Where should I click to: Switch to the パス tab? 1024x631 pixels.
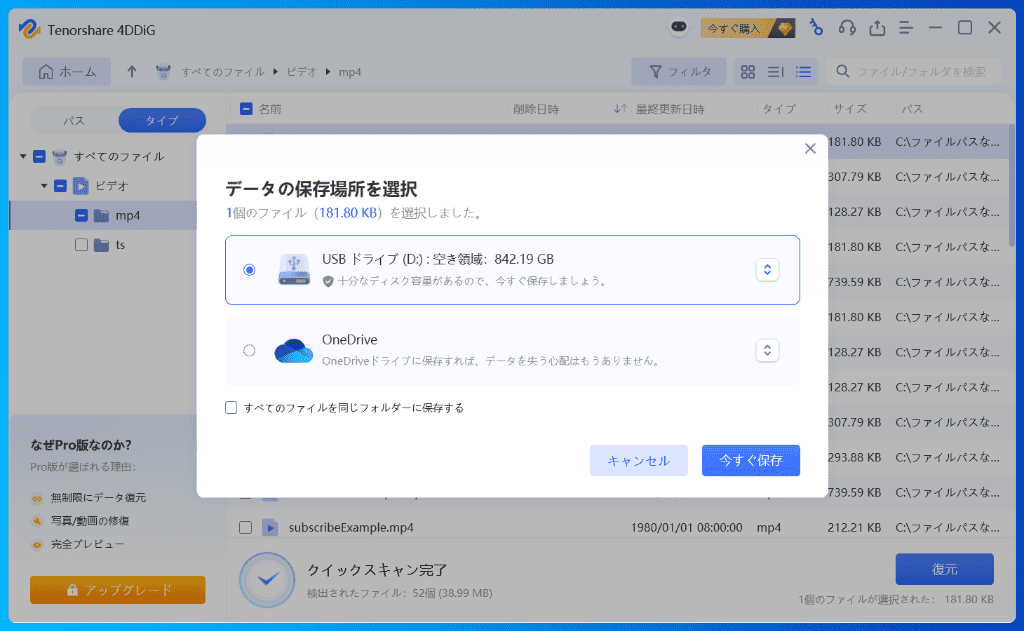(x=74, y=121)
